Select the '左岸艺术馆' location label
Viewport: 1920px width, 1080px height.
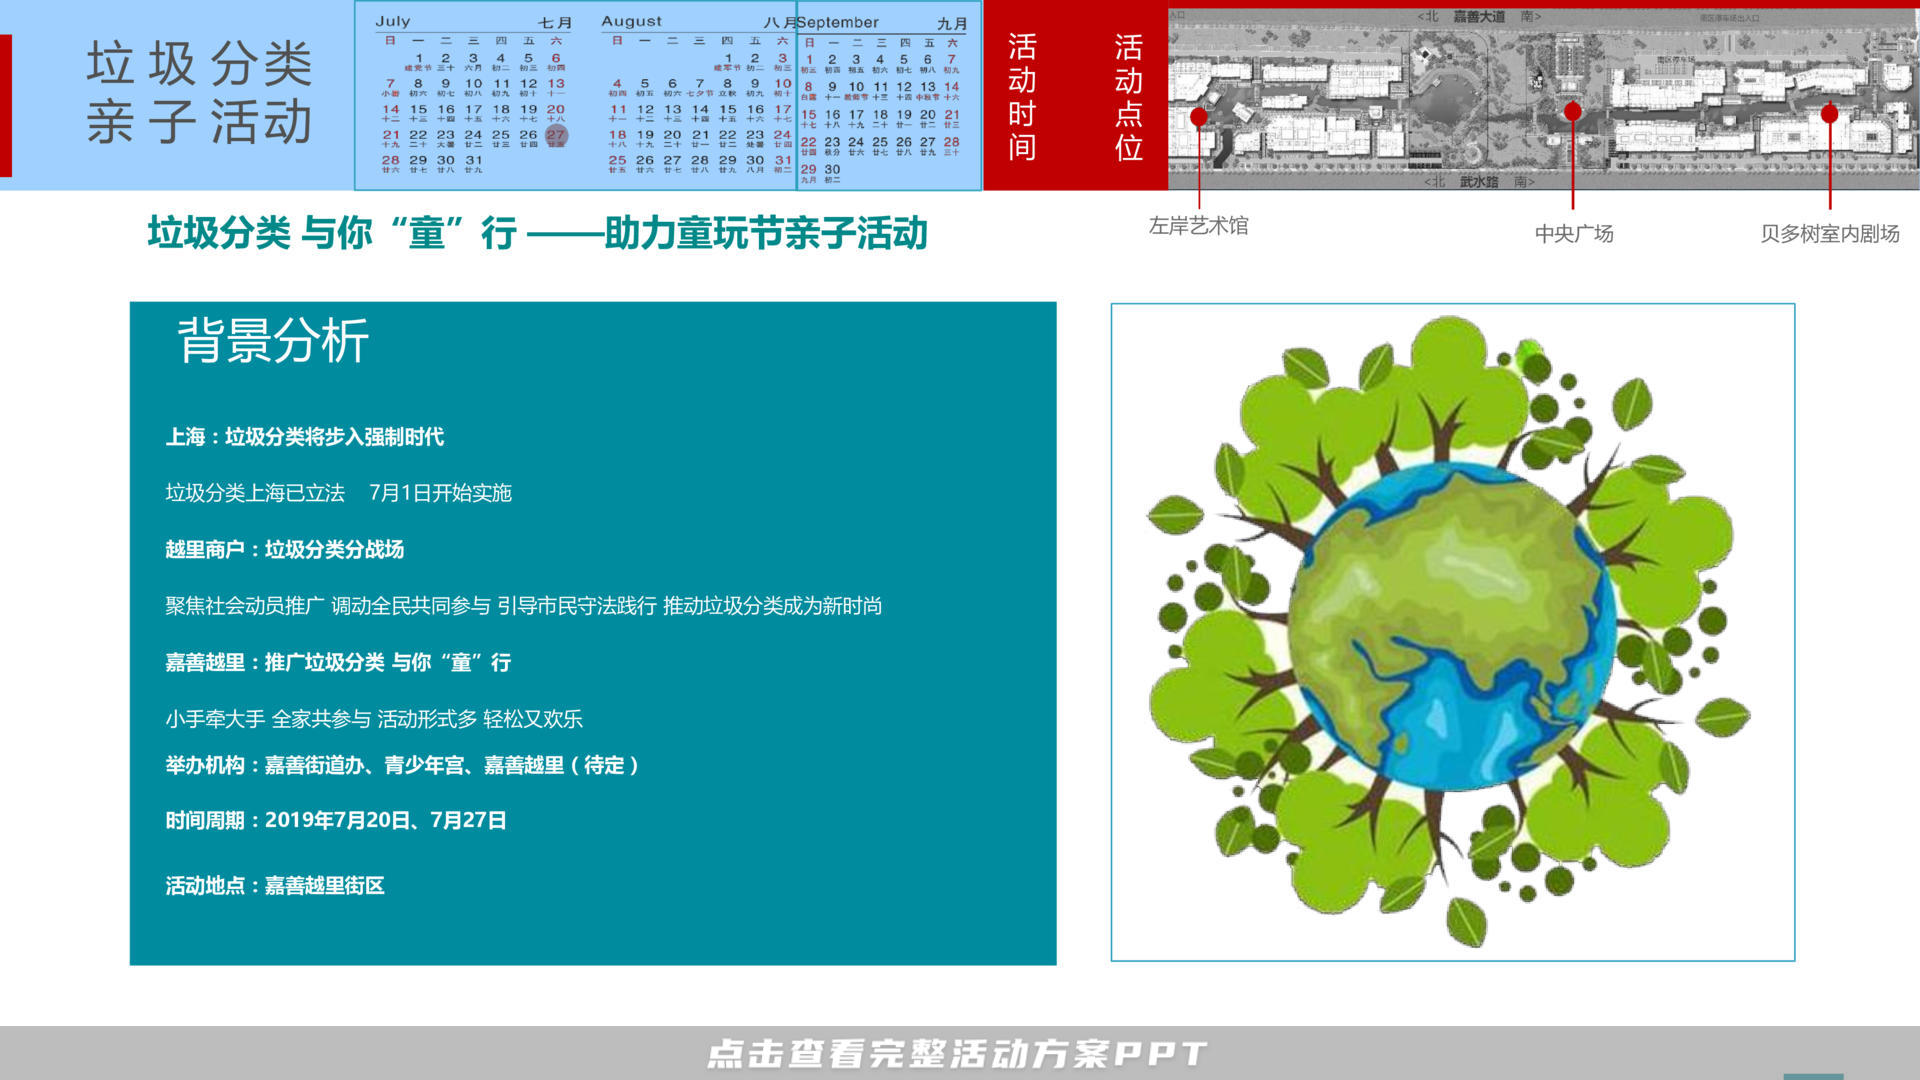(1198, 226)
